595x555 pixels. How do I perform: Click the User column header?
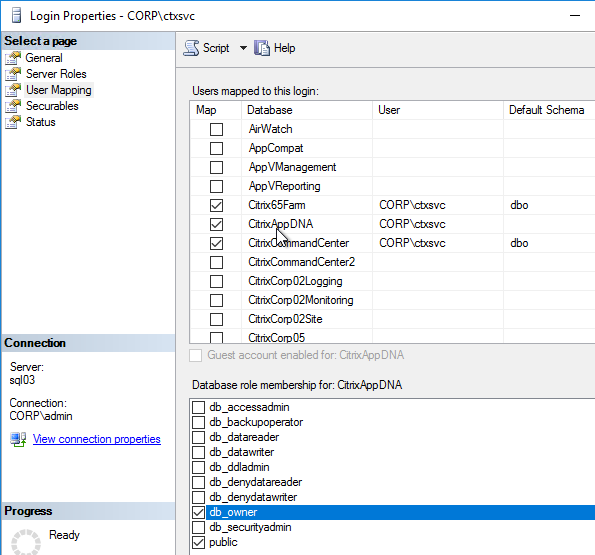point(438,110)
